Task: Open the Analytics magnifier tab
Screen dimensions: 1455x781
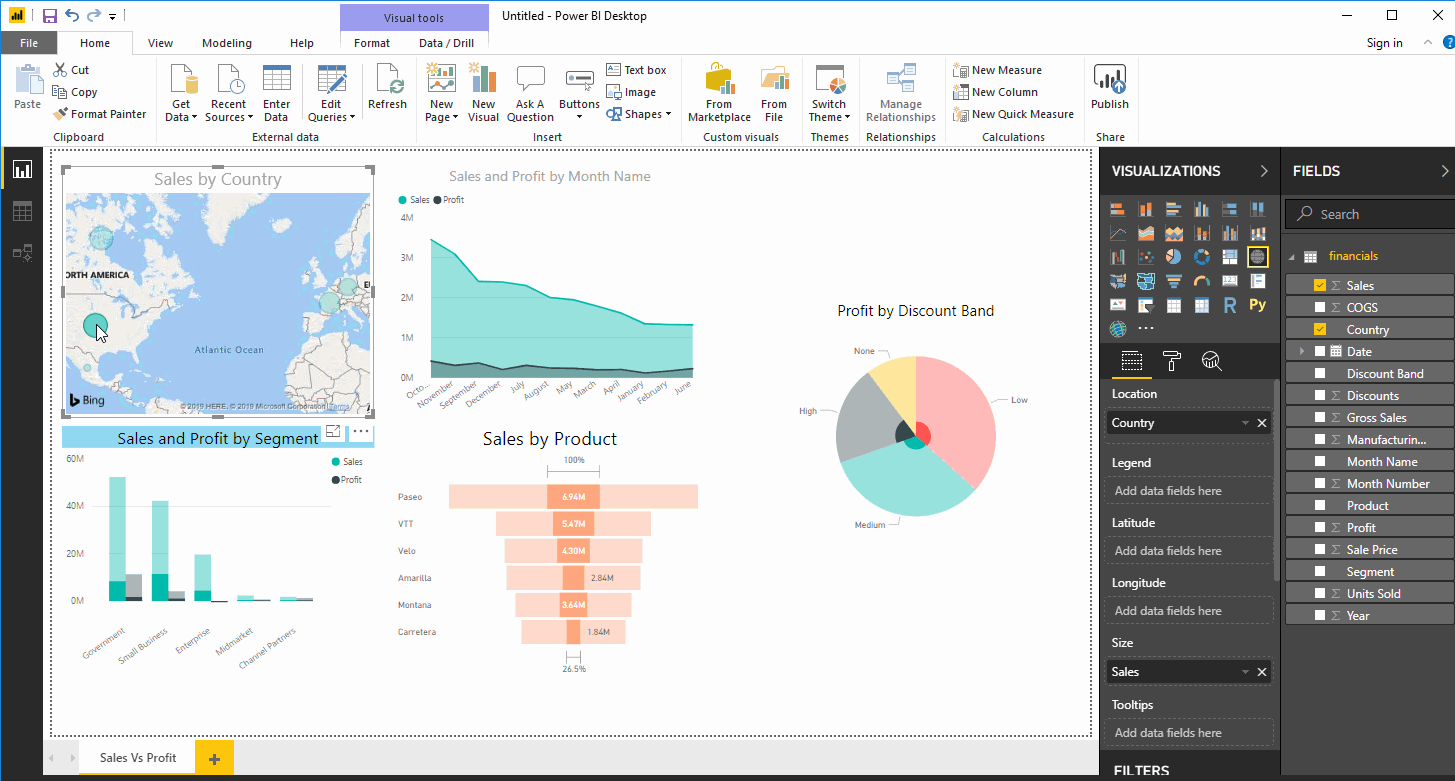Action: click(x=1211, y=361)
